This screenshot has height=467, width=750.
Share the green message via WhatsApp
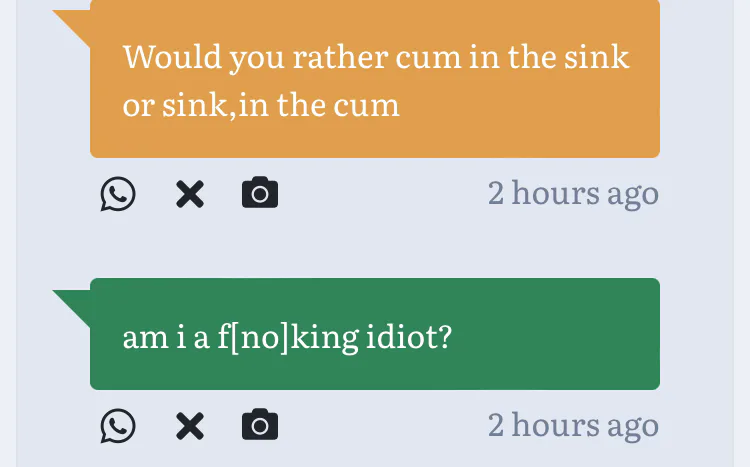[x=118, y=426]
